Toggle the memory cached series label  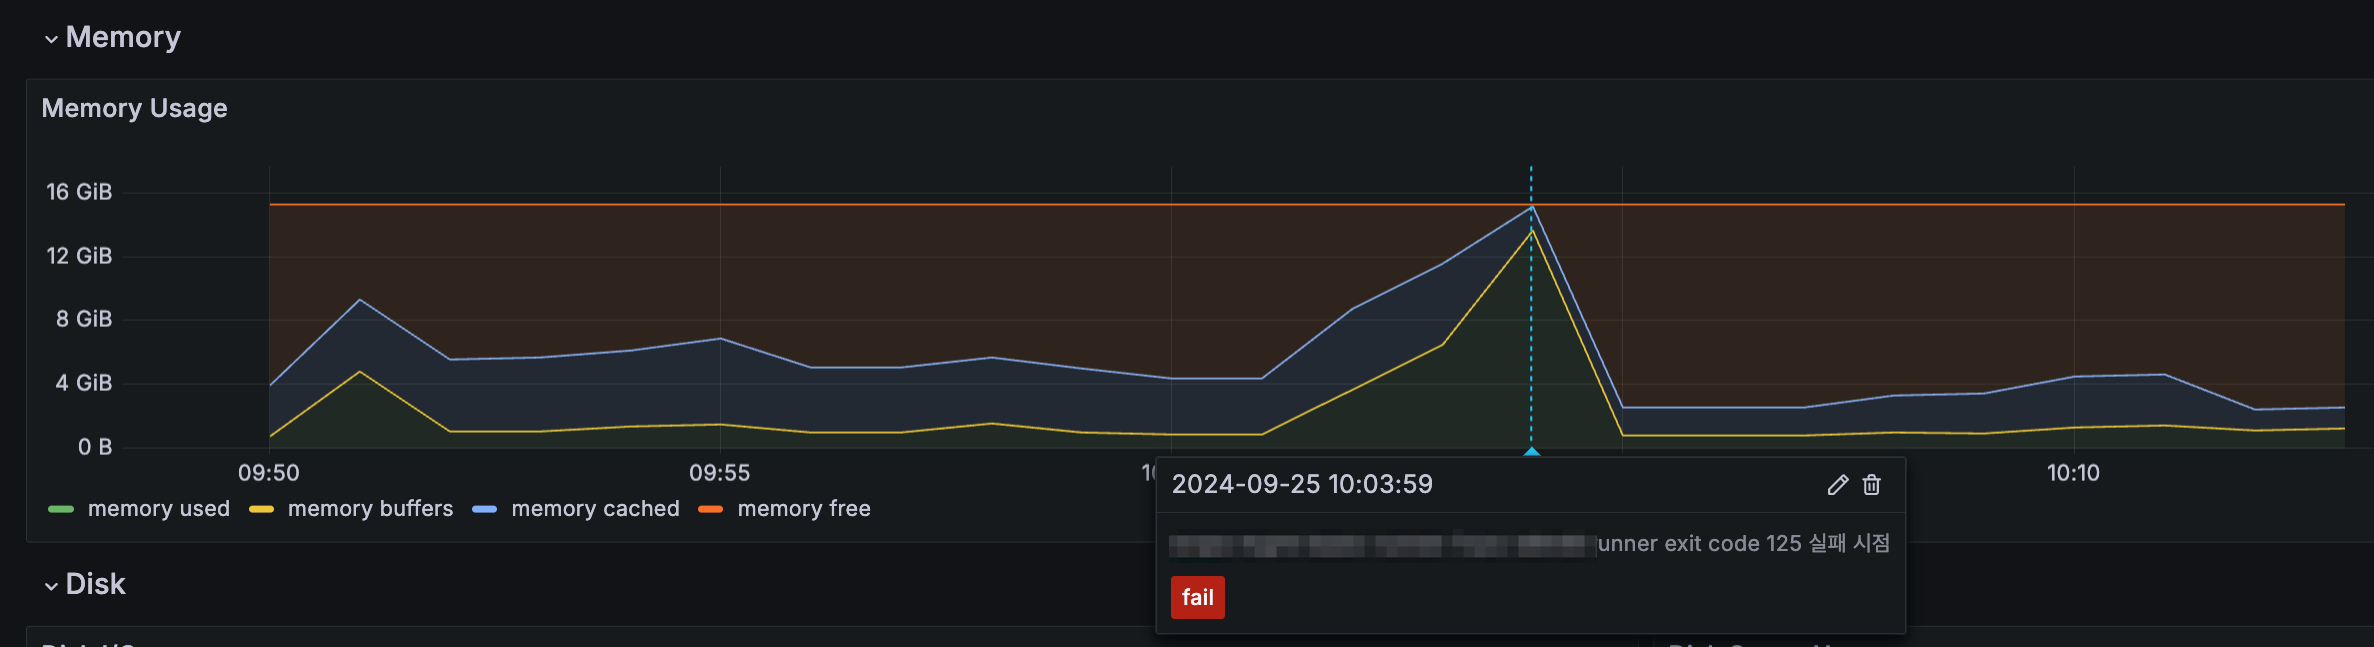(595, 509)
